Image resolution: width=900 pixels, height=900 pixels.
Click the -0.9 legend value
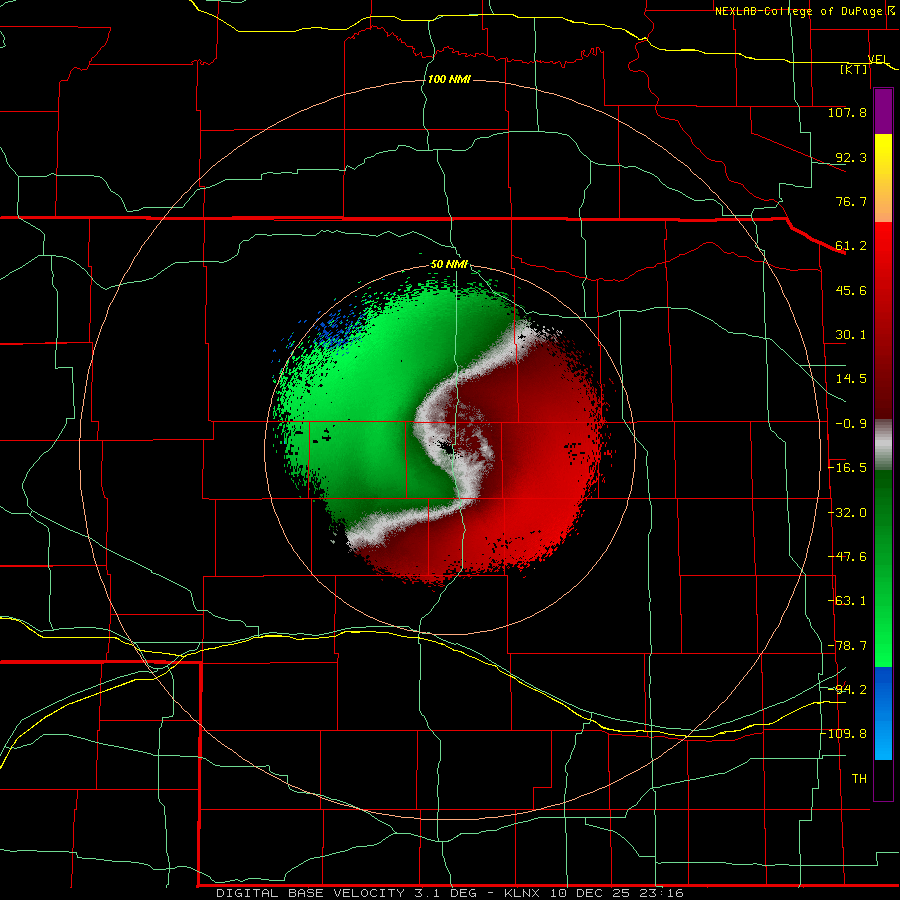851,424
